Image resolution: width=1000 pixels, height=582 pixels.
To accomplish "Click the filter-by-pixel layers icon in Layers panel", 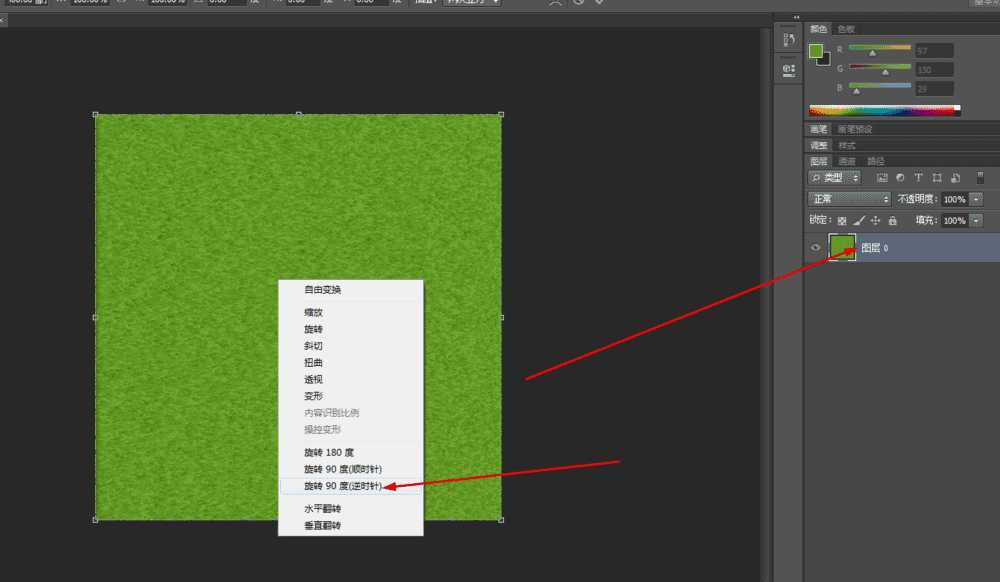I will 882,179.
